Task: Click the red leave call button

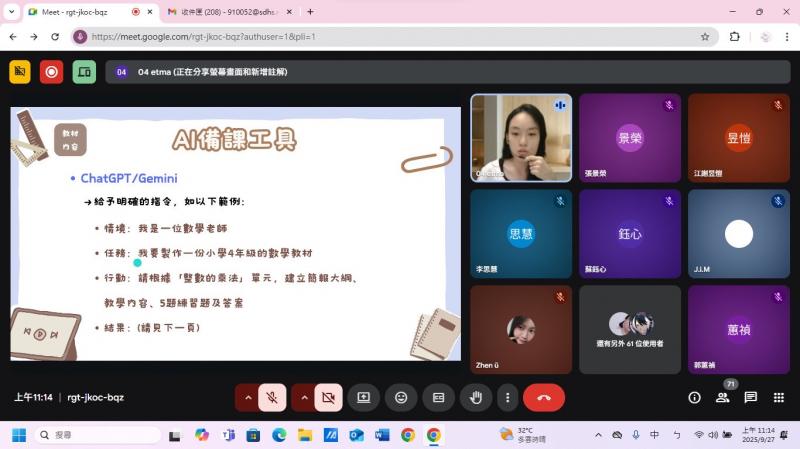Action: [x=543, y=397]
